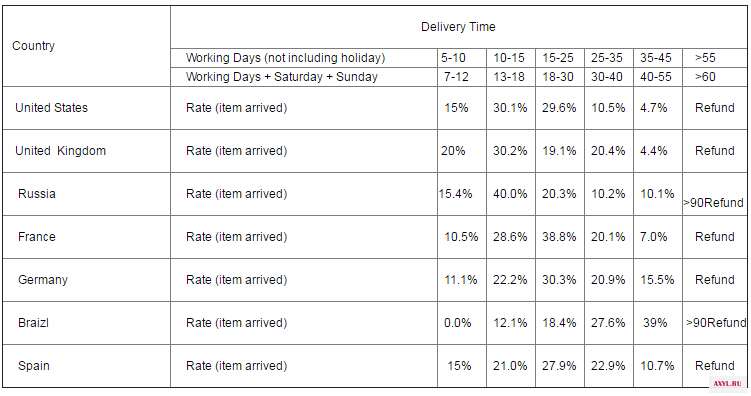
Task: Click the Germany country cell
Action: [x=86, y=280]
